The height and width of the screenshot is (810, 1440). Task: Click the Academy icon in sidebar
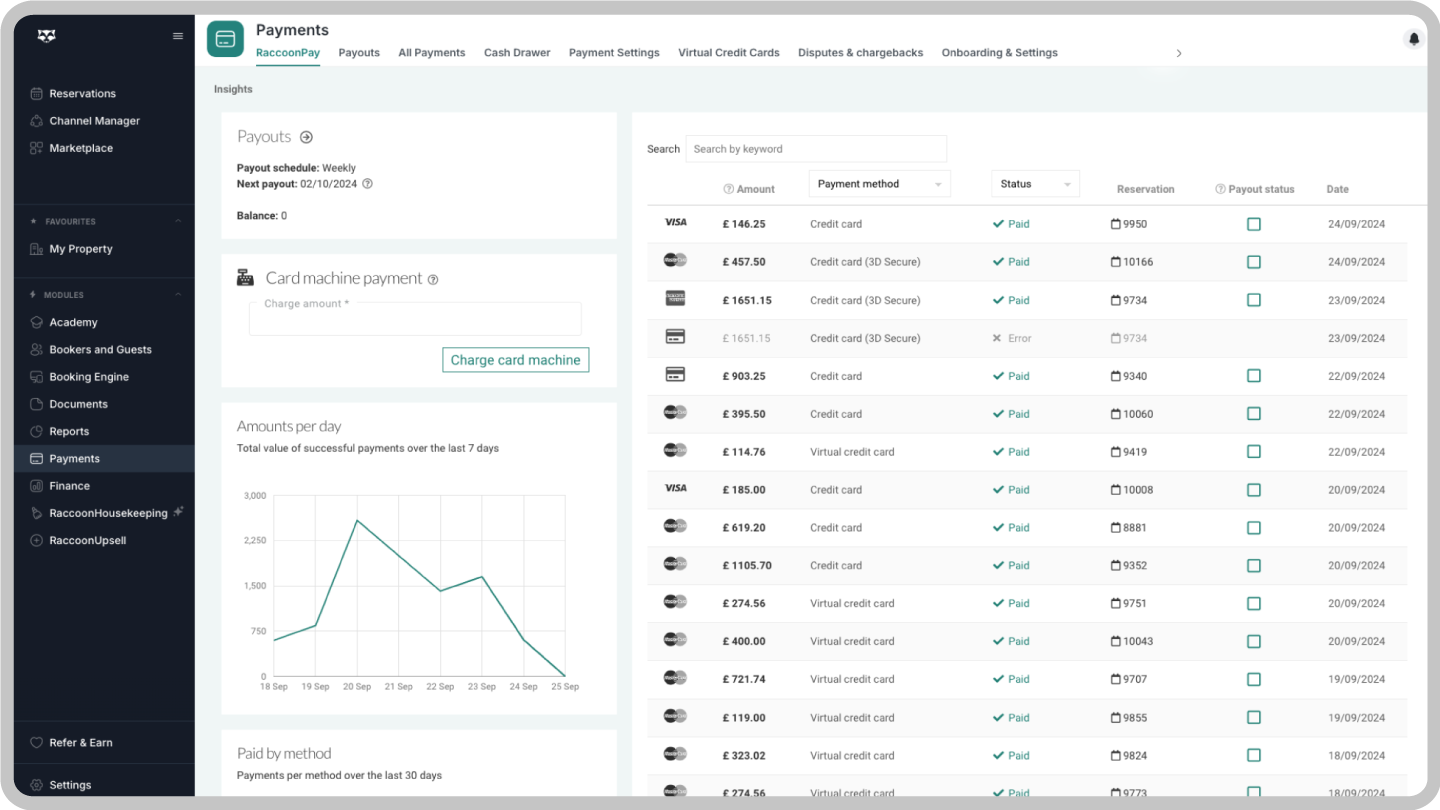tap(37, 322)
